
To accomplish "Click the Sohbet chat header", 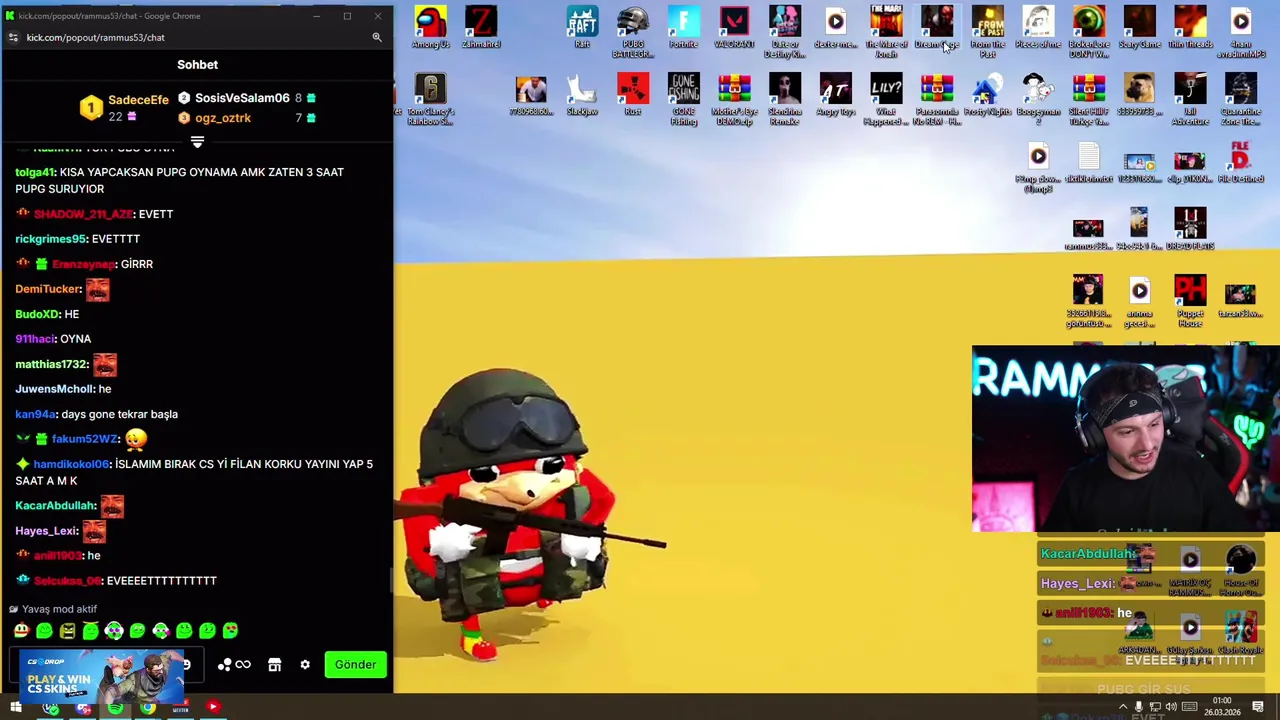I will pyautogui.click(x=197, y=64).
